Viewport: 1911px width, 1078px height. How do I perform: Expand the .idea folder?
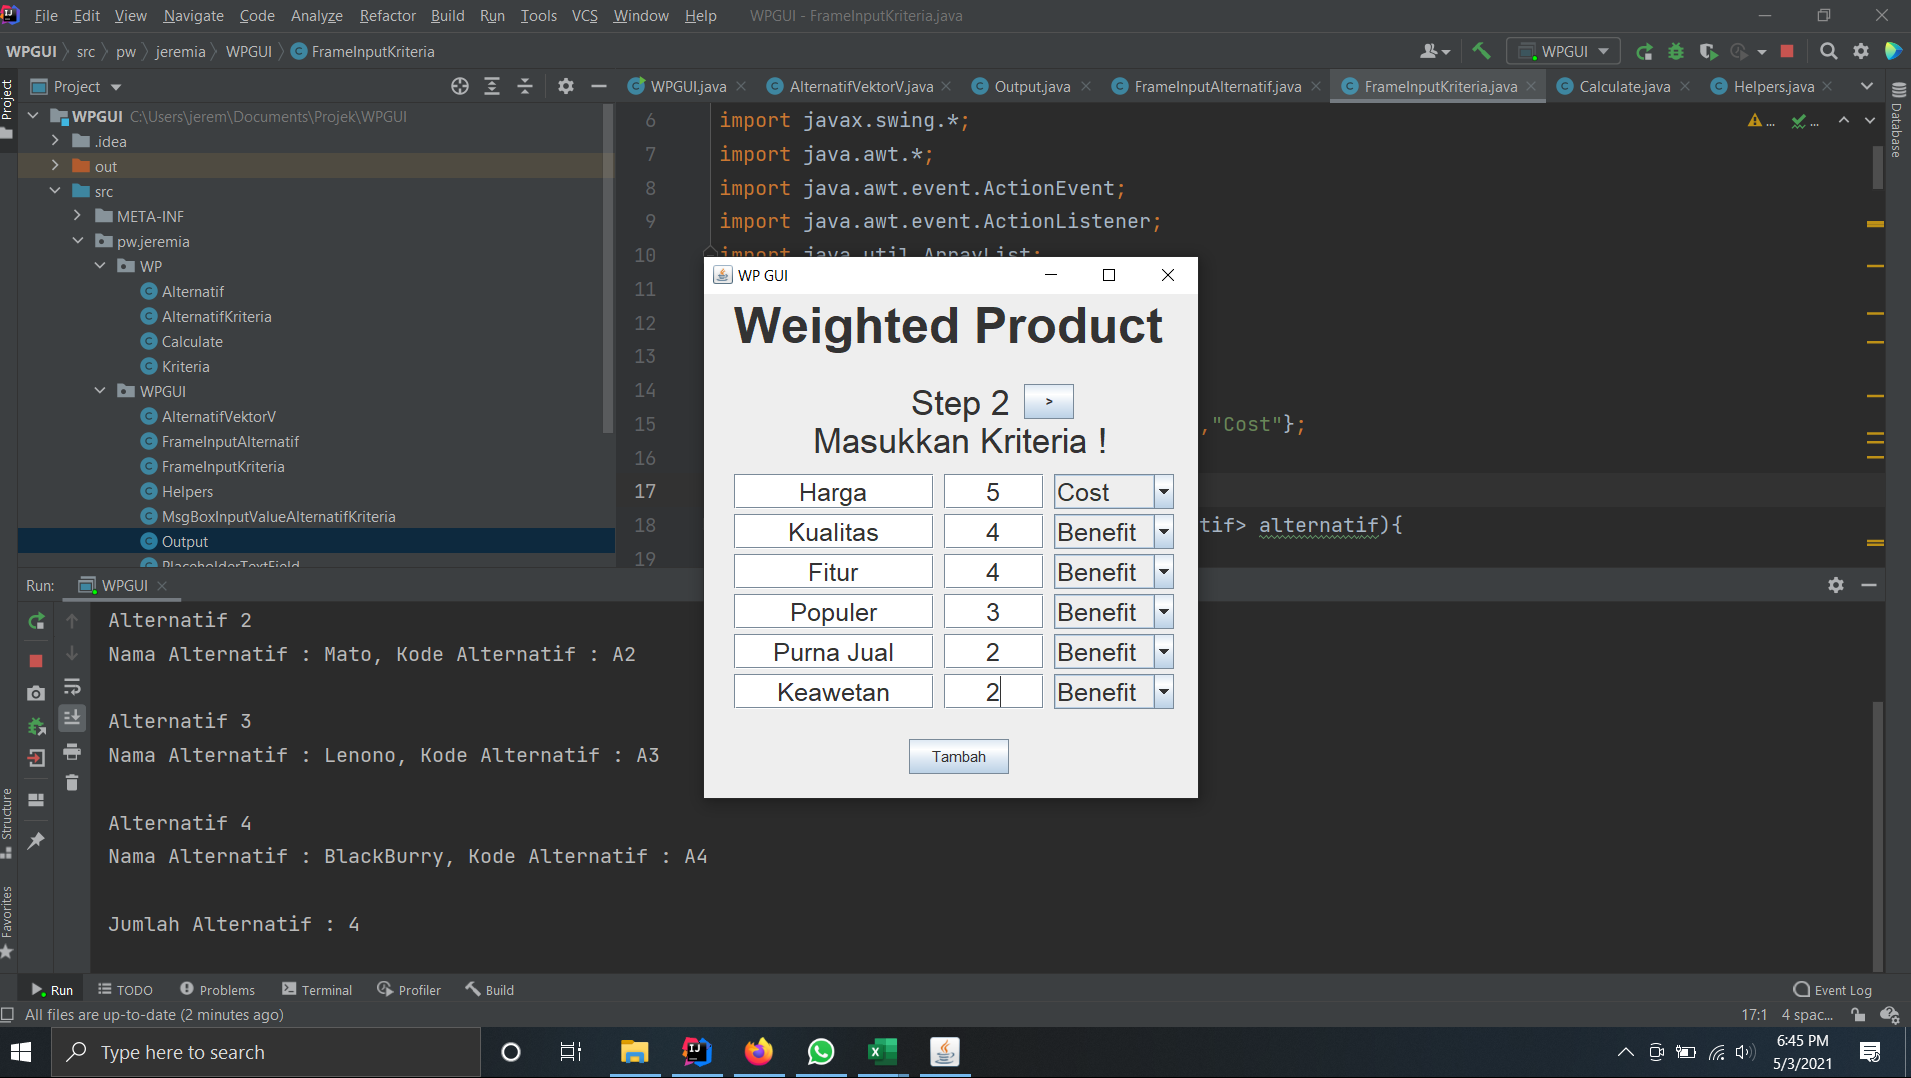tap(55, 141)
